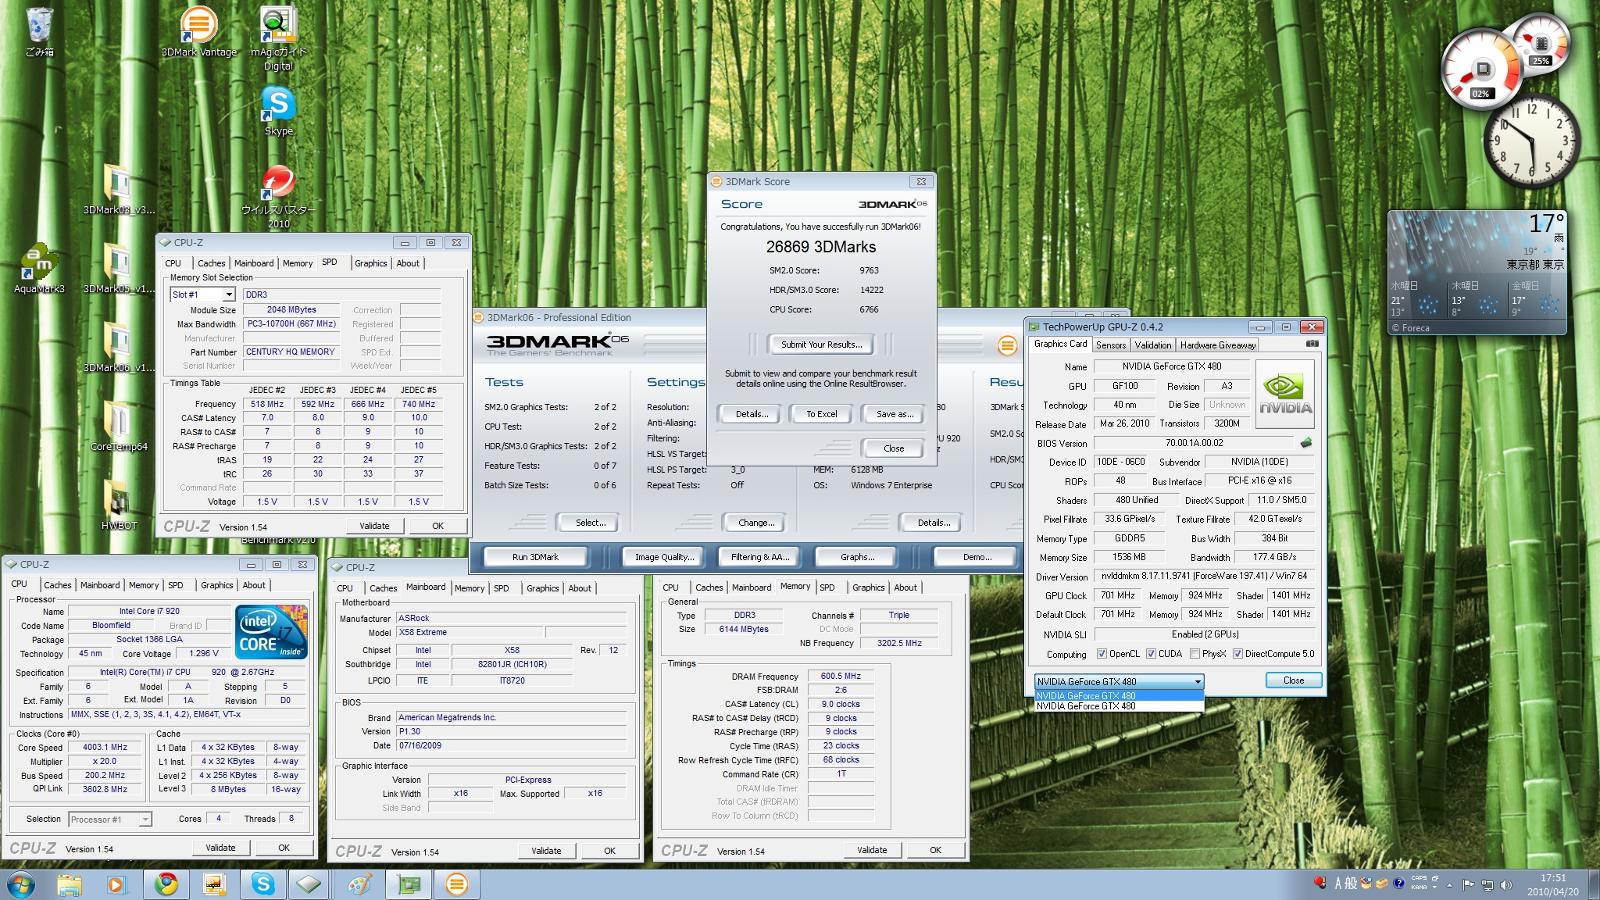
Task: Open the Action Center flag icon
Action: (1469, 885)
